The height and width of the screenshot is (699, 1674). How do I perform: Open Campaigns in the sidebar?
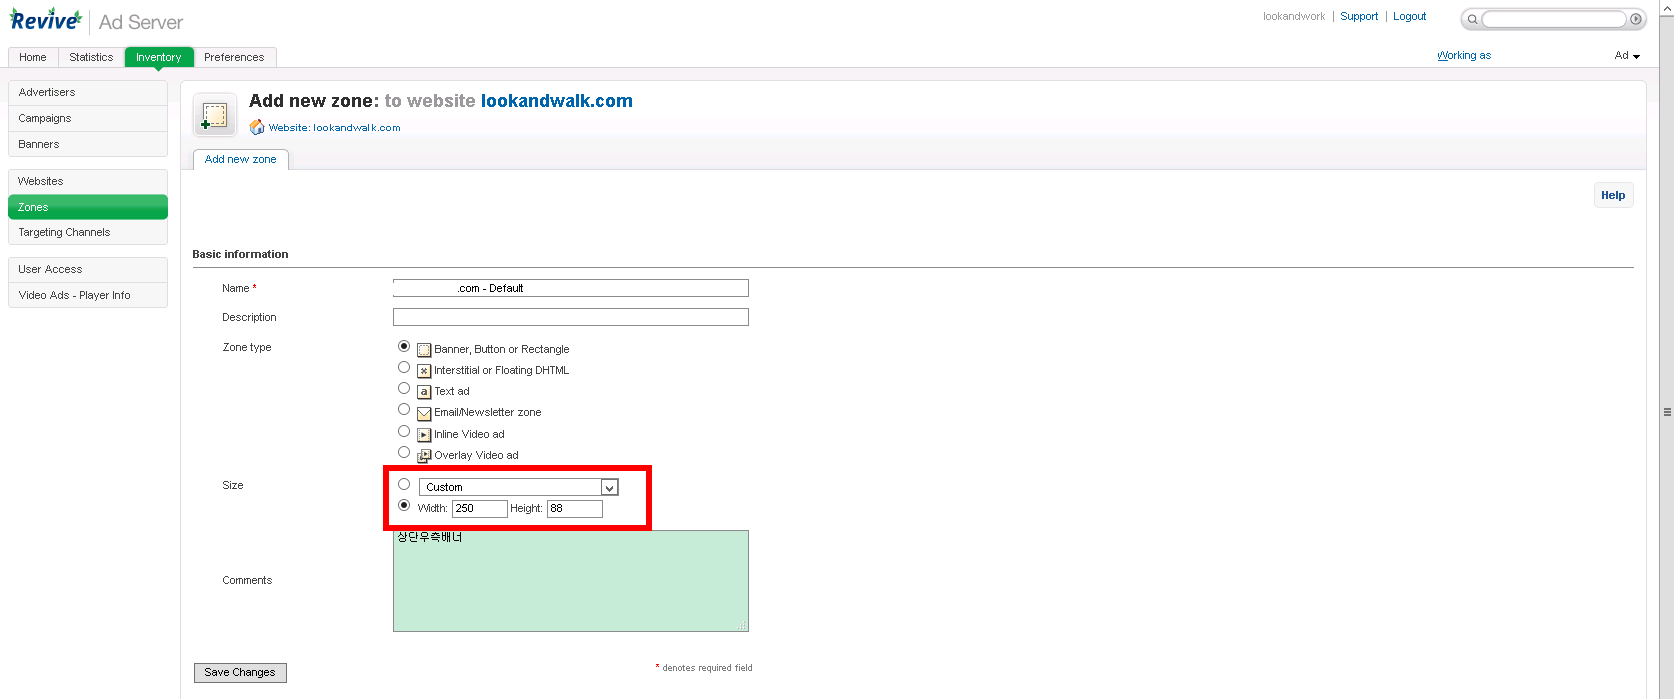[x=88, y=118]
